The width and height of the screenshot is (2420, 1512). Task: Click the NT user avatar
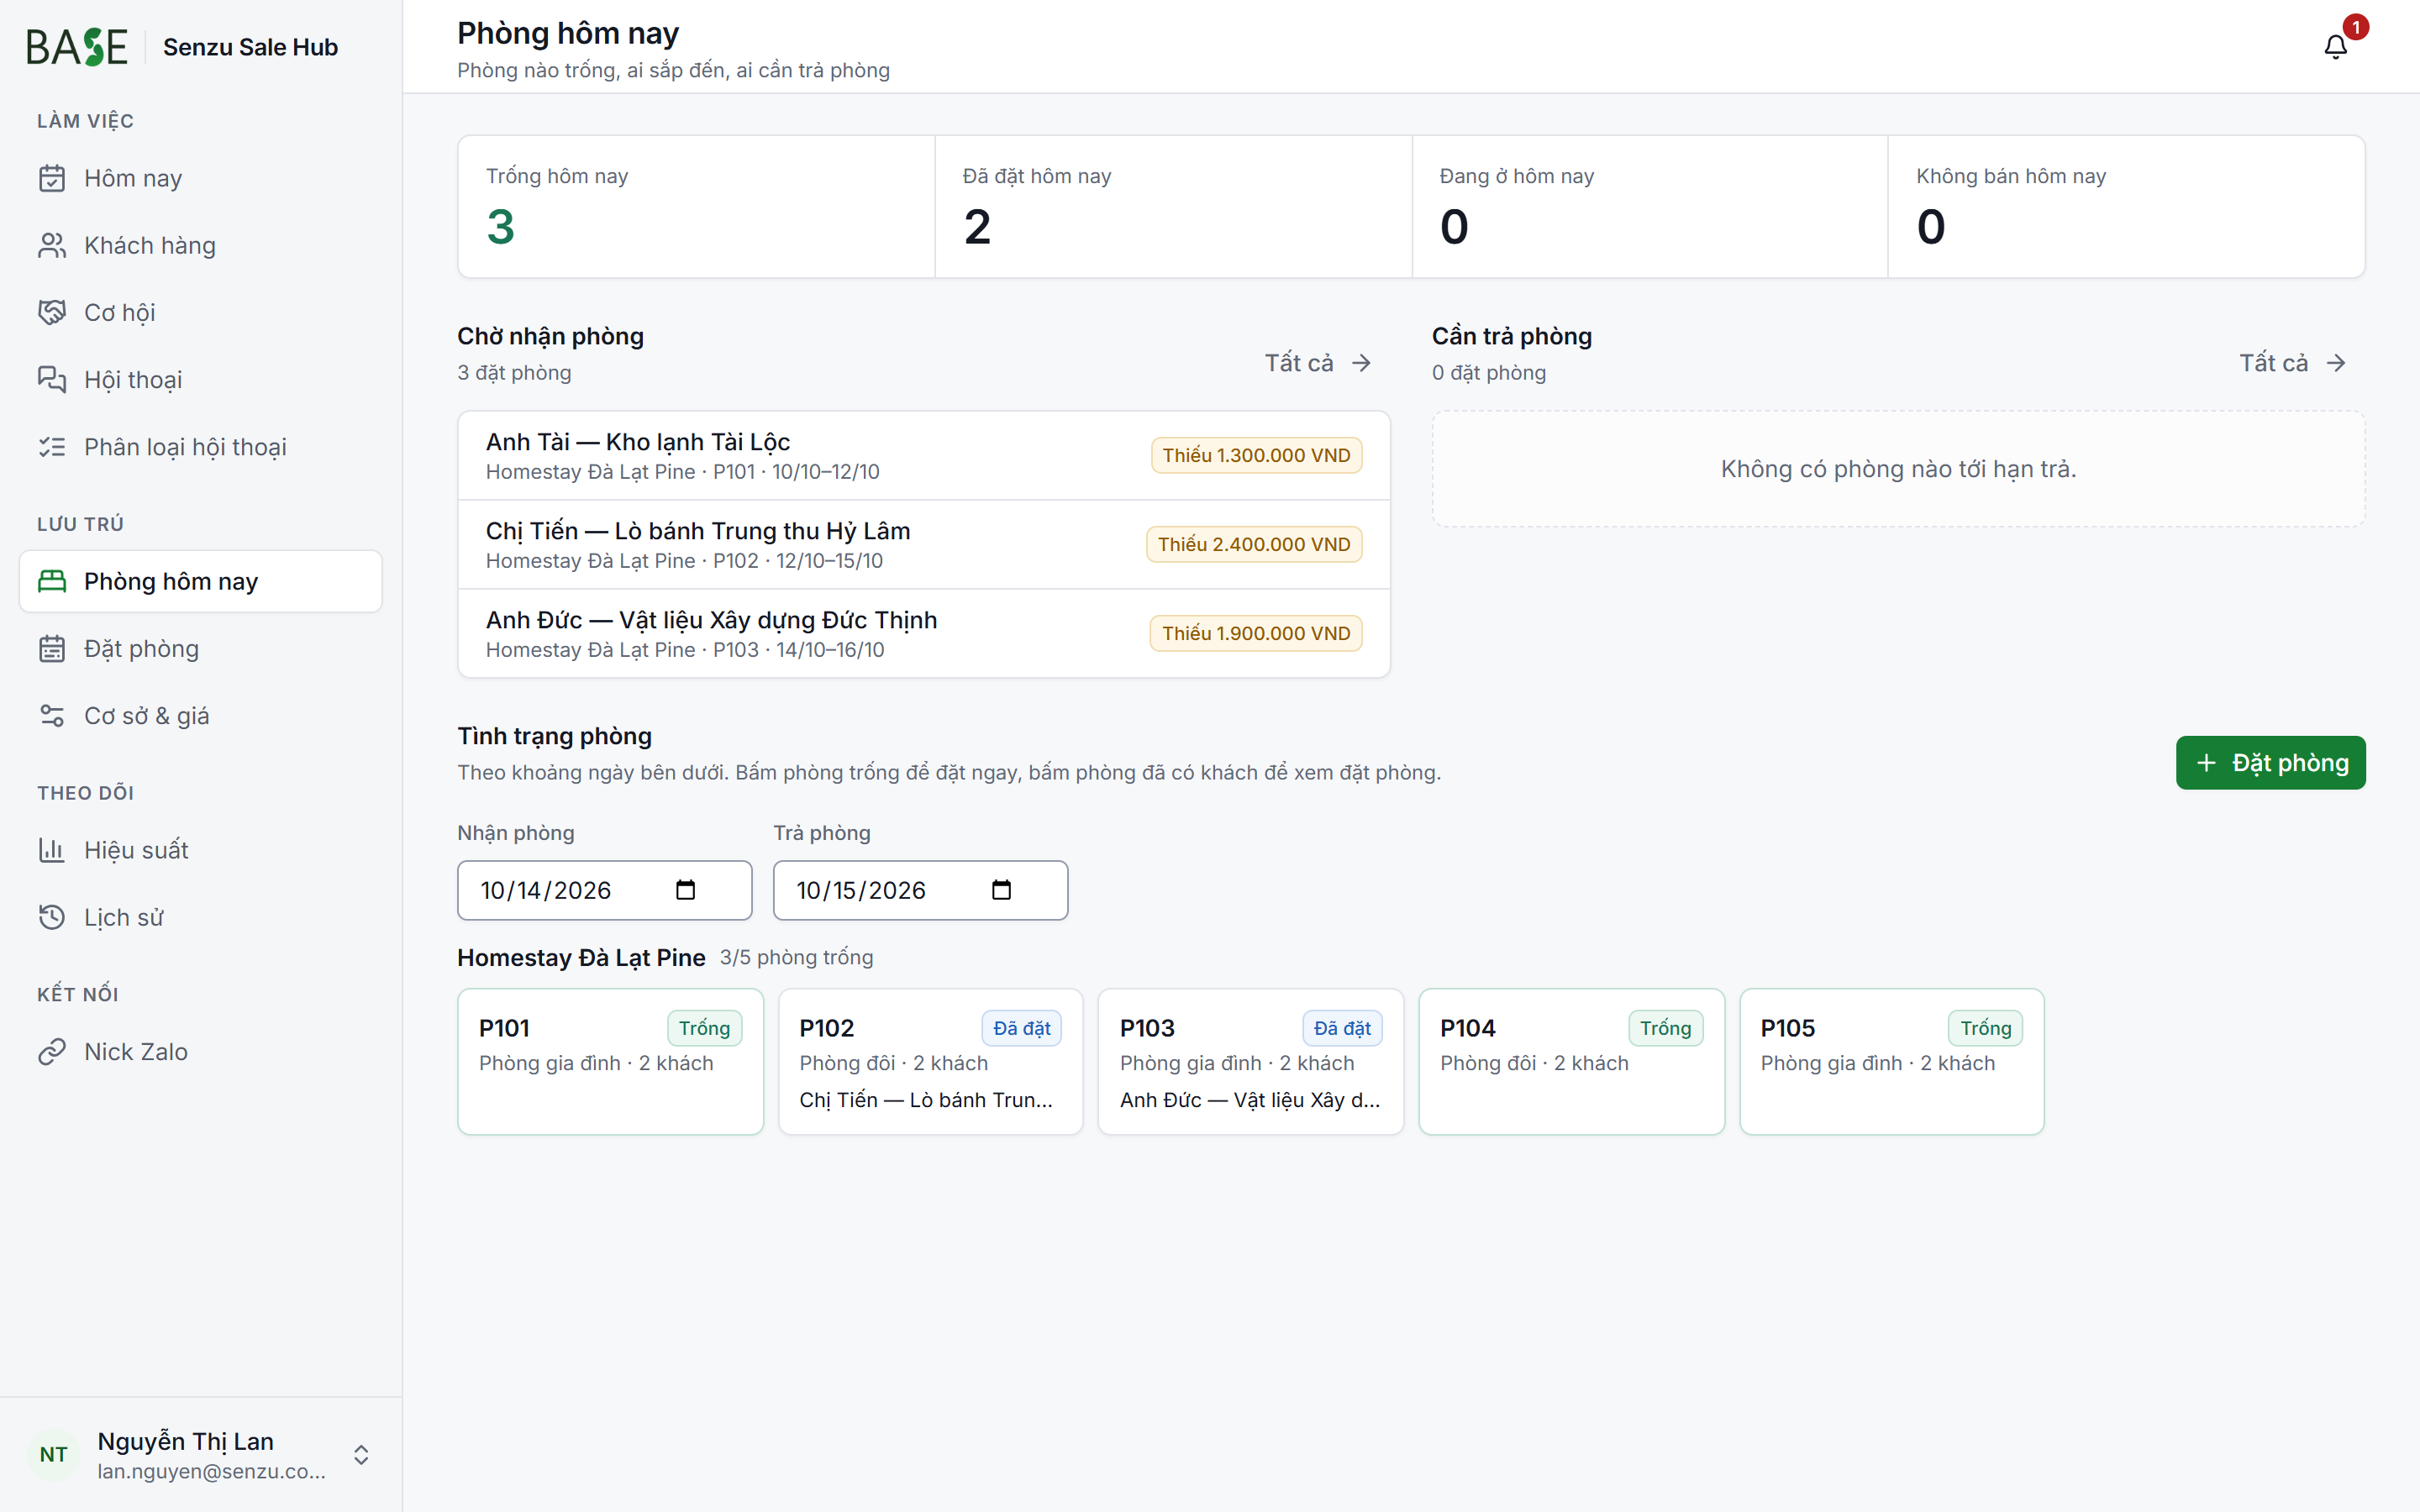point(54,1454)
